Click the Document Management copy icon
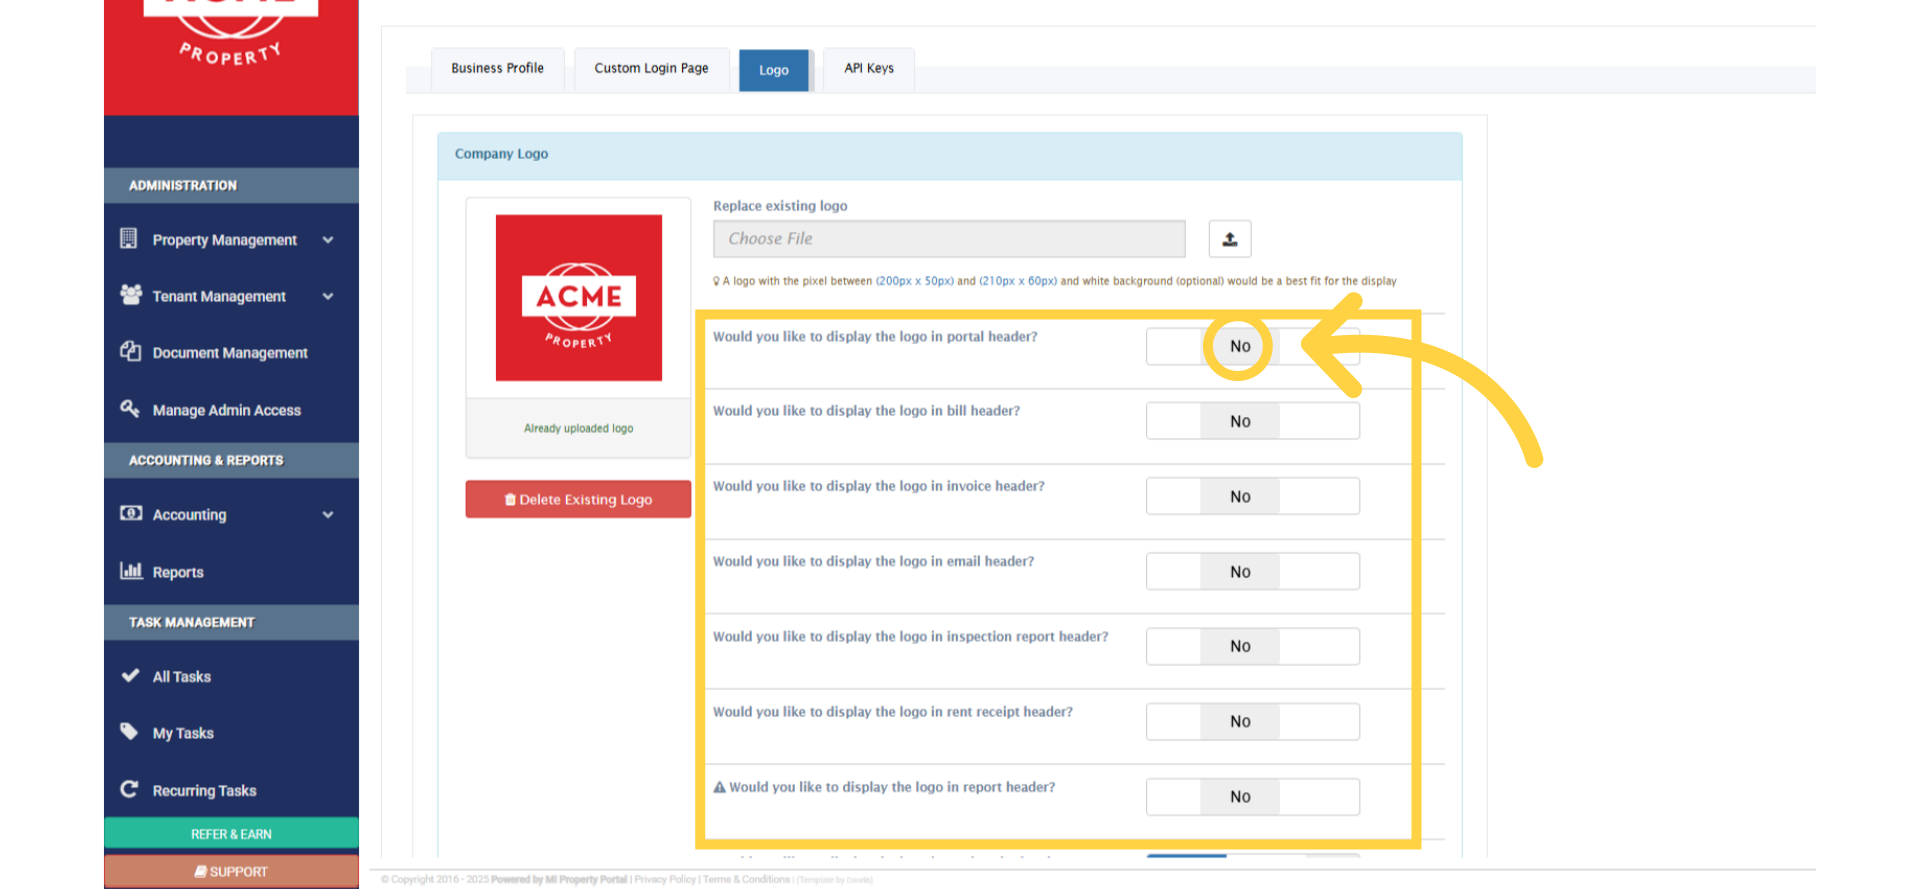 click(x=130, y=351)
